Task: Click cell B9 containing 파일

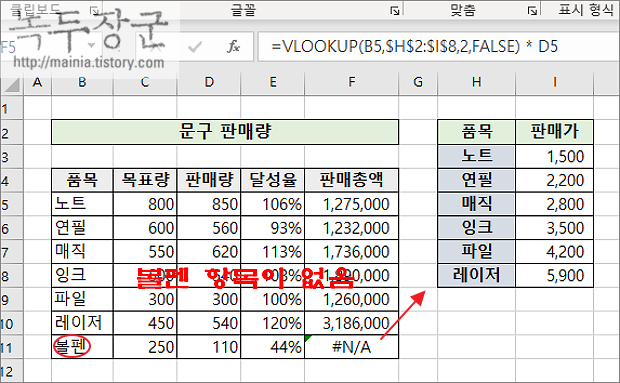Action: [82, 299]
